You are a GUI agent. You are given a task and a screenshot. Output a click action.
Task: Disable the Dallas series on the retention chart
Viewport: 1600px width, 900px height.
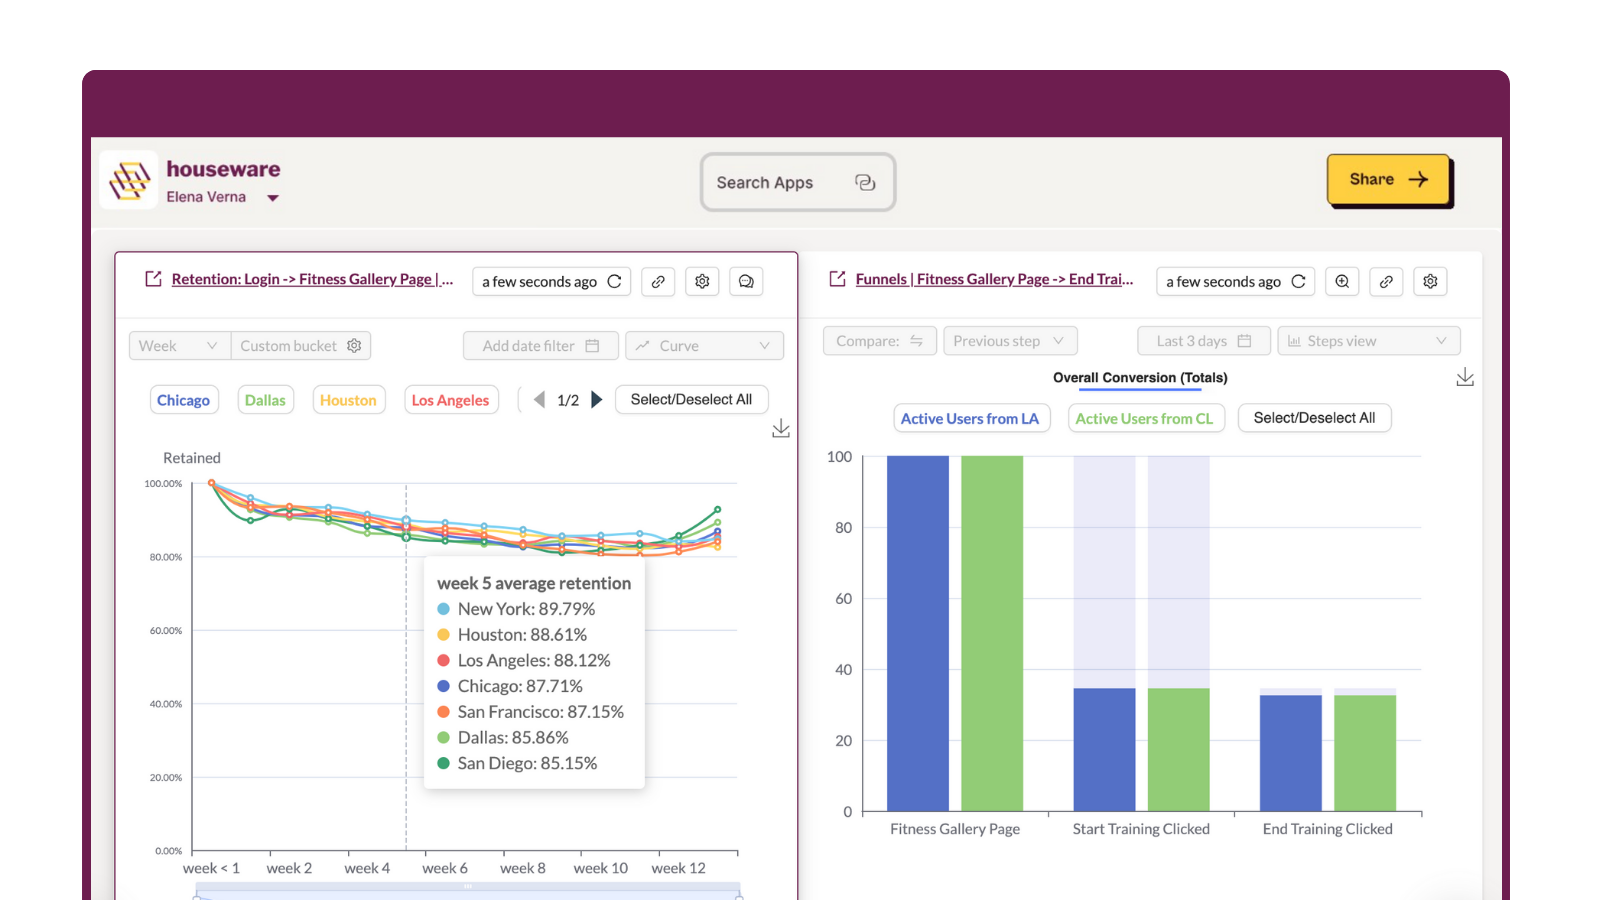(265, 399)
